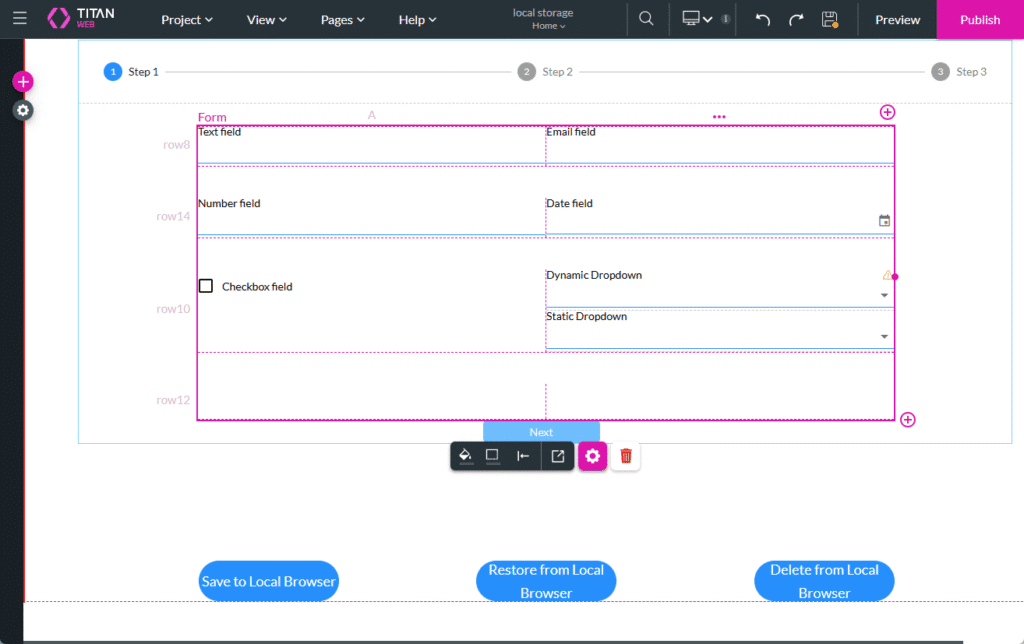Delete element with red trash icon
The width and height of the screenshot is (1024, 644).
click(x=626, y=456)
